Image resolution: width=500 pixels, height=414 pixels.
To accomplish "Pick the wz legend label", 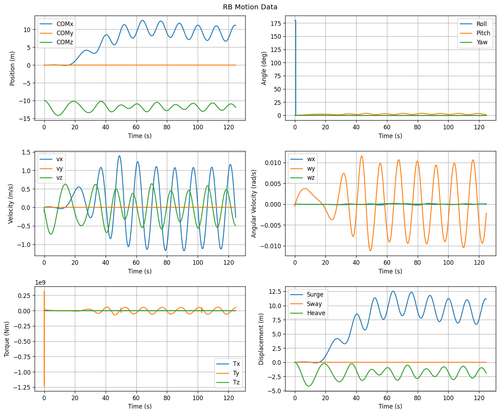I will click(311, 178).
